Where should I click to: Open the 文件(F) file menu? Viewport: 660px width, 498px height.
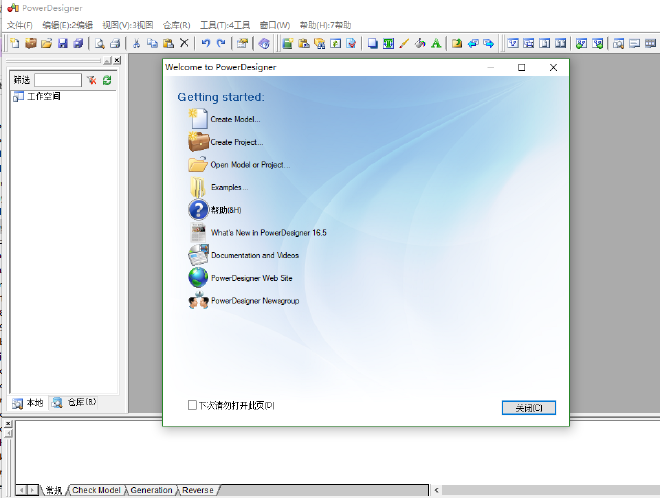(20, 24)
